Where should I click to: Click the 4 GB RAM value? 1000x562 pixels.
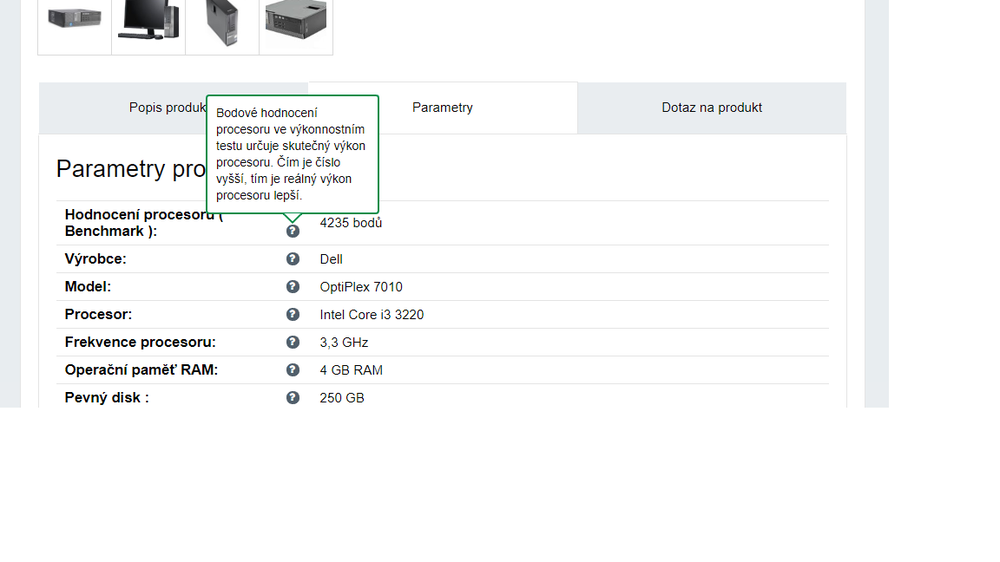click(x=351, y=370)
